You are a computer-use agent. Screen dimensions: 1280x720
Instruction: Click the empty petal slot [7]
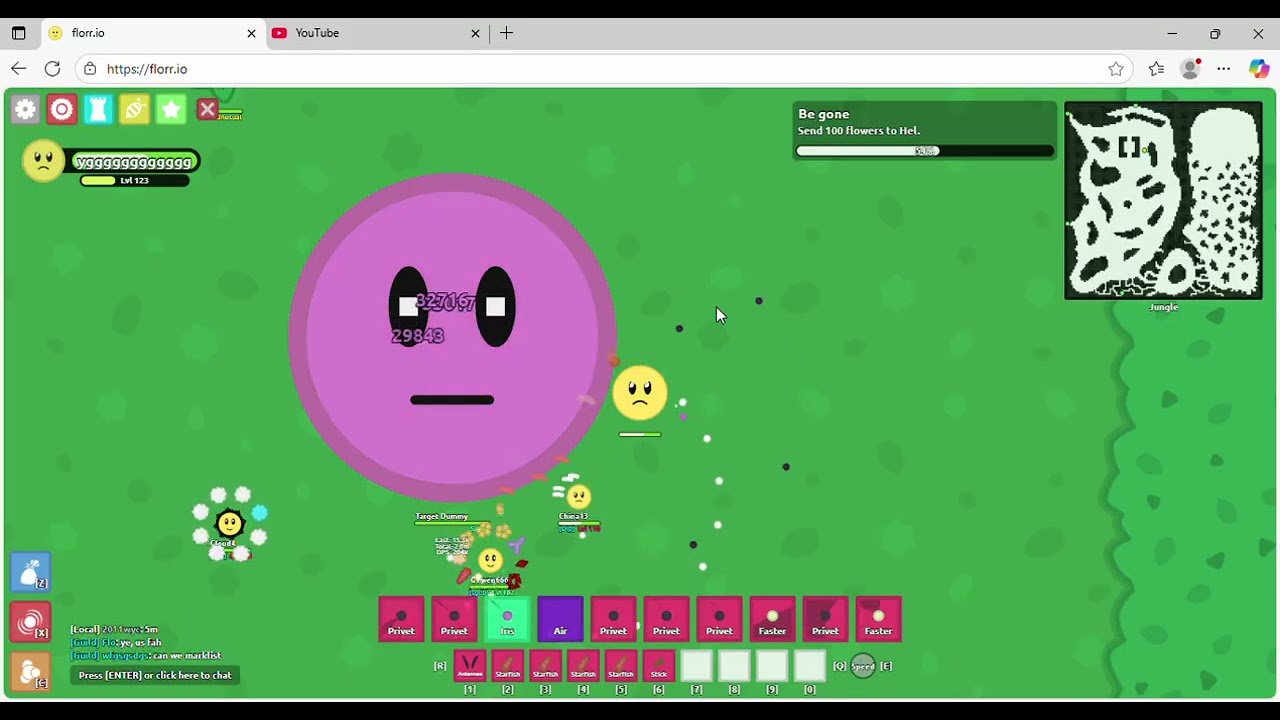697,665
